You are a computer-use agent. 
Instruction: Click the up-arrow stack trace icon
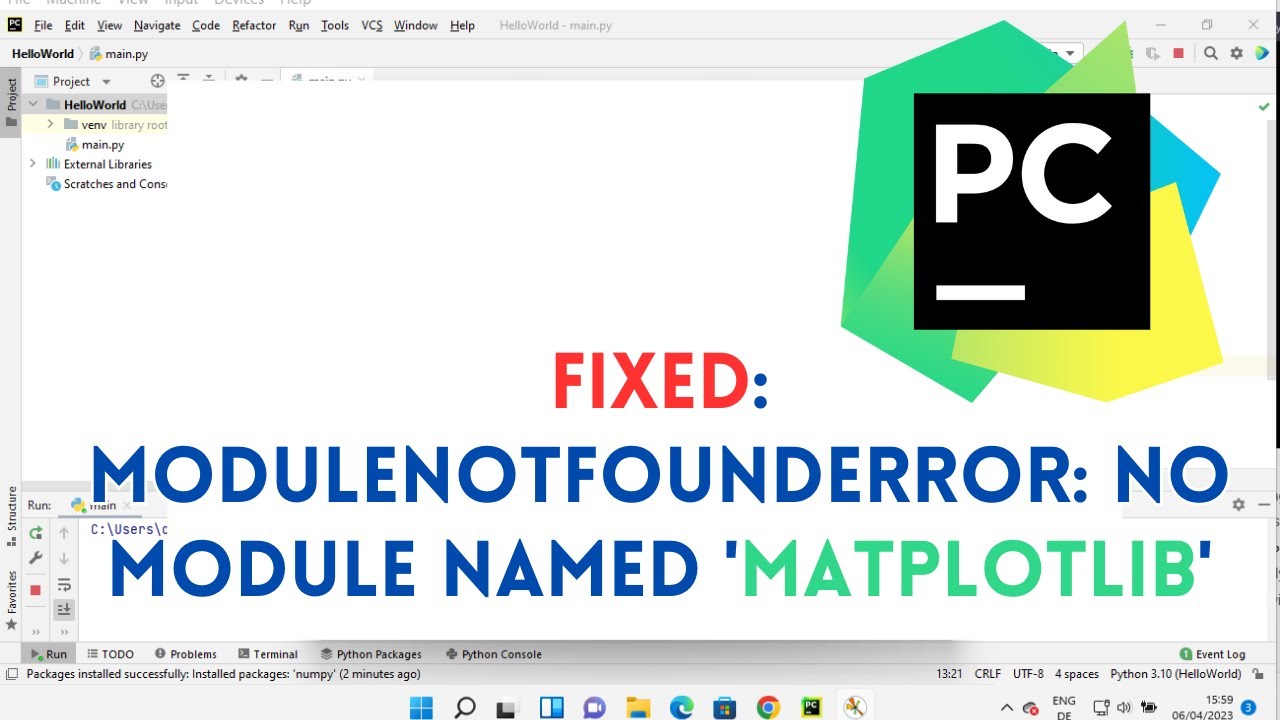click(64, 533)
